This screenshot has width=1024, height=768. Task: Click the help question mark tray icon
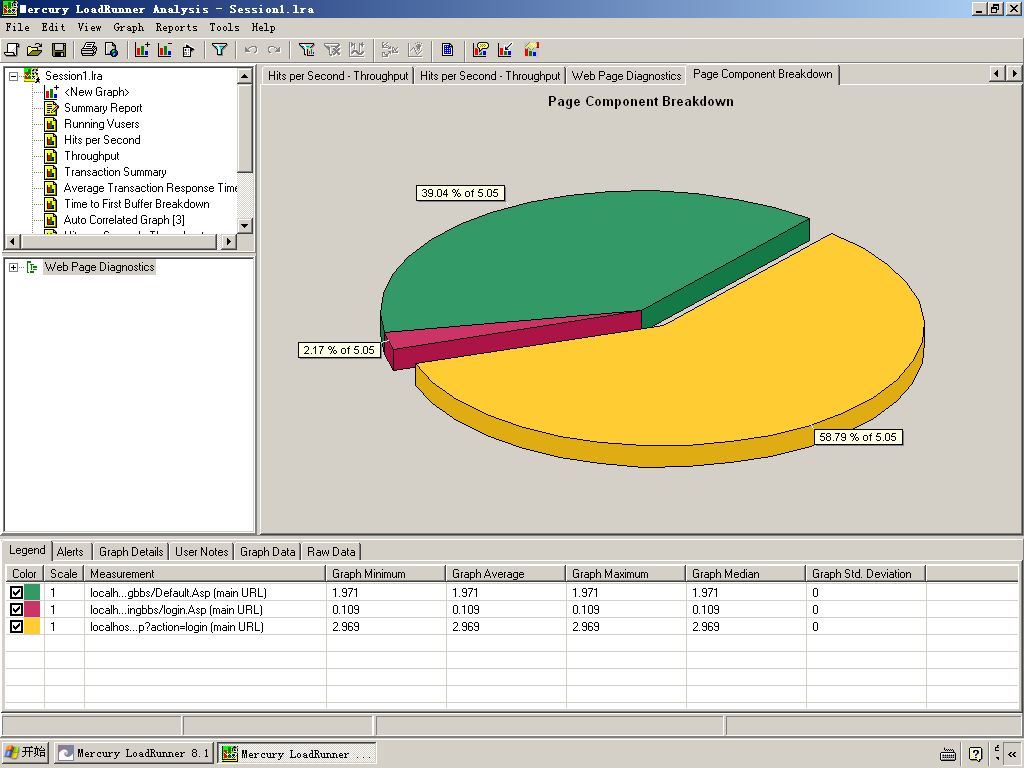pyautogui.click(x=975, y=754)
